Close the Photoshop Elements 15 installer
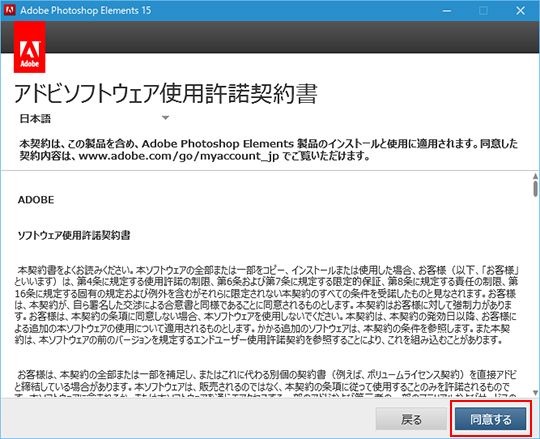The width and height of the screenshot is (540, 439). click(x=520, y=11)
